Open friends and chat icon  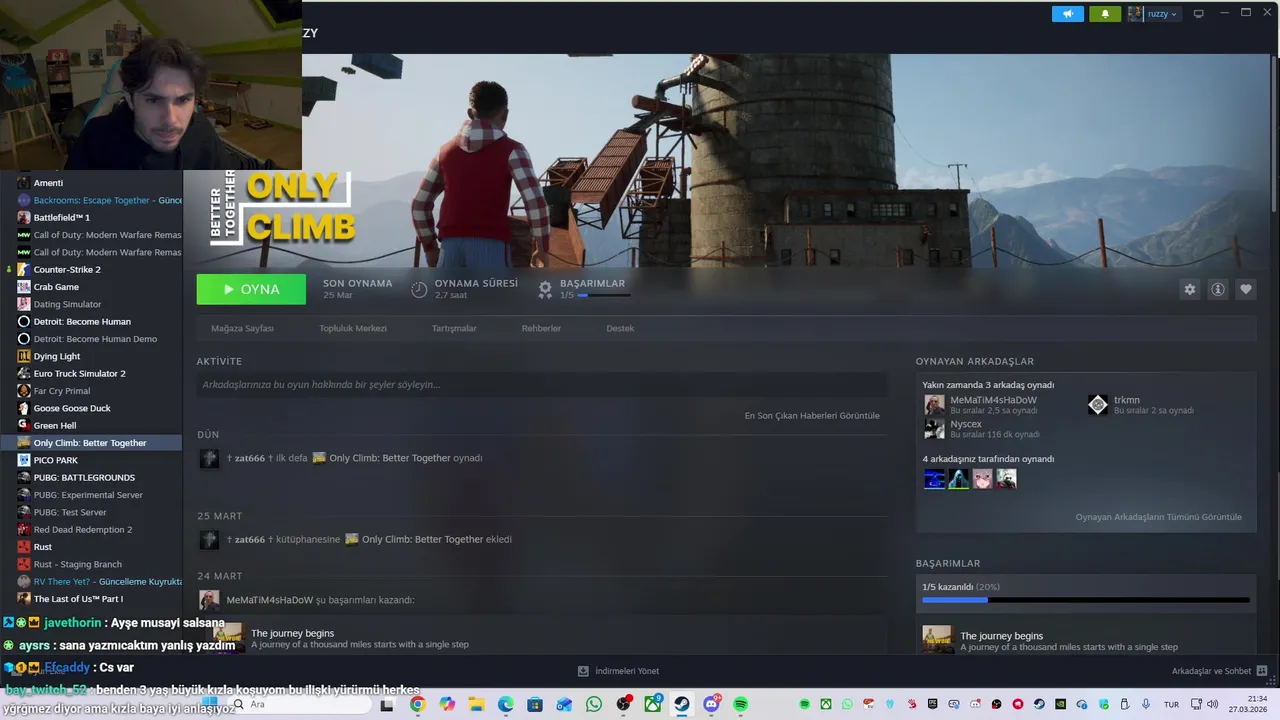[1261, 671]
